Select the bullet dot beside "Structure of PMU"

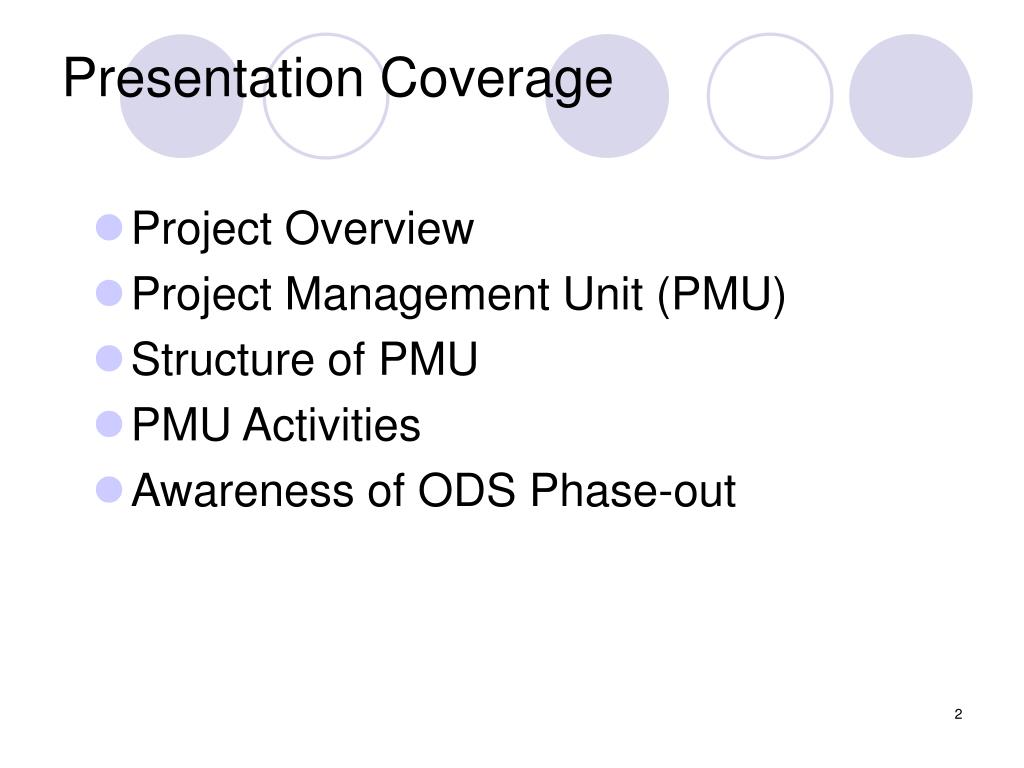(109, 359)
